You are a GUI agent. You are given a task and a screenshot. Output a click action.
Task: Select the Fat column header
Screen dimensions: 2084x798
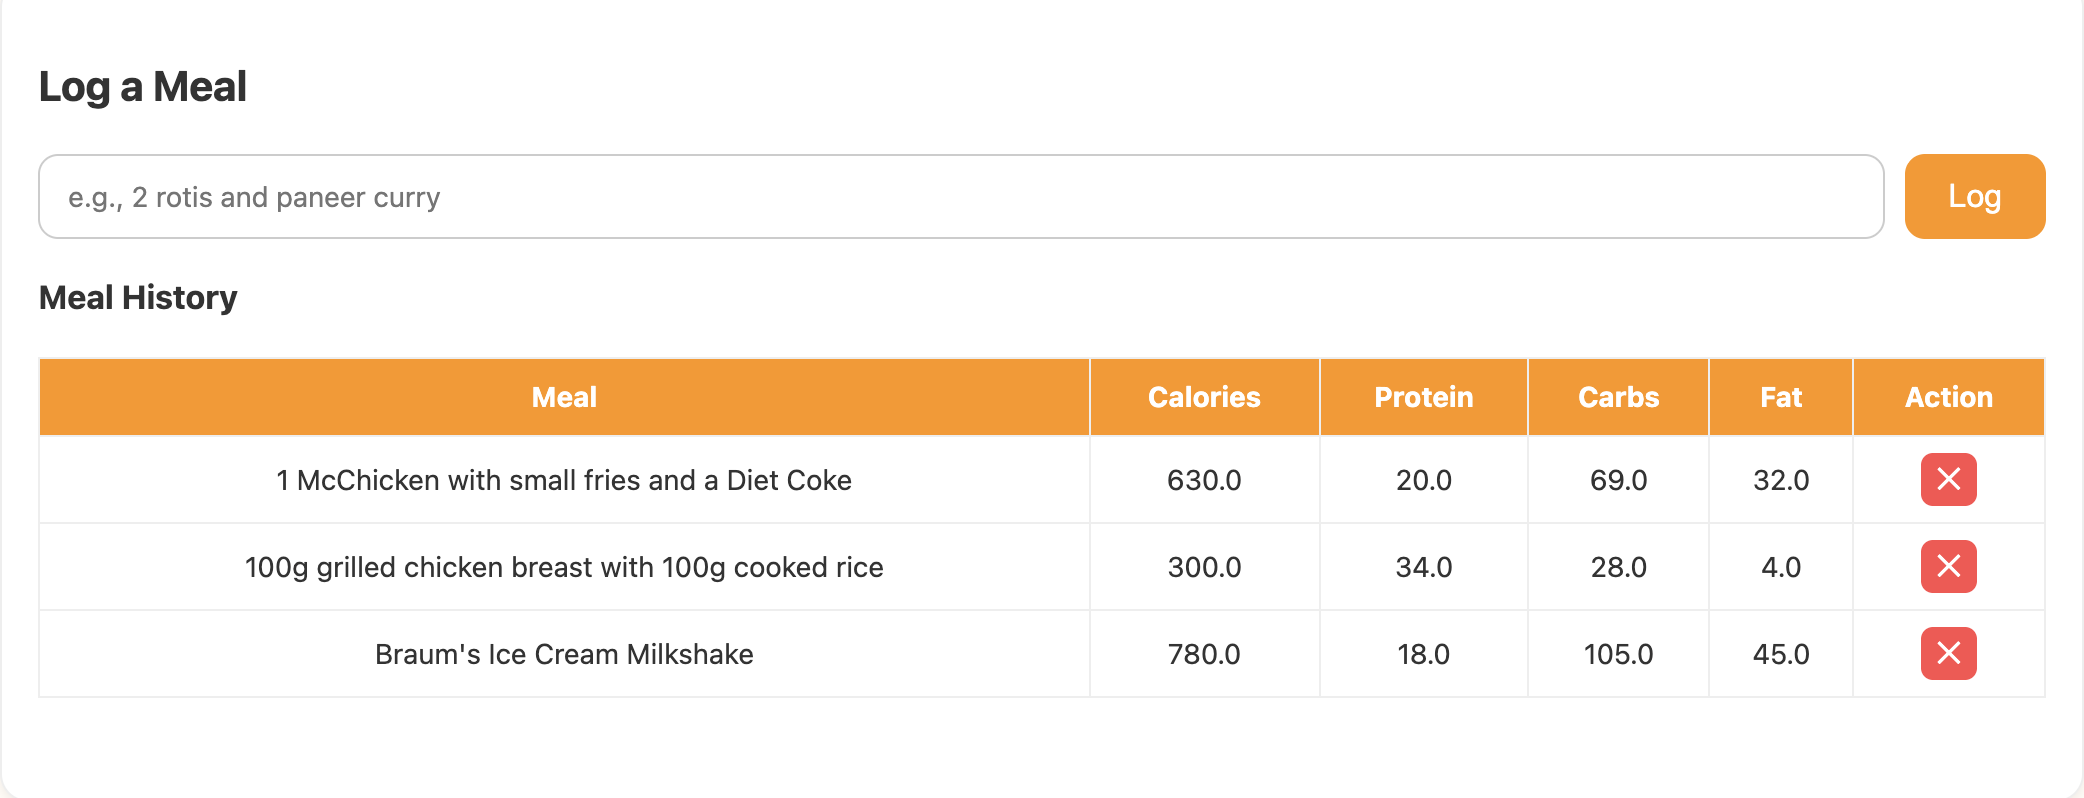tap(1780, 398)
